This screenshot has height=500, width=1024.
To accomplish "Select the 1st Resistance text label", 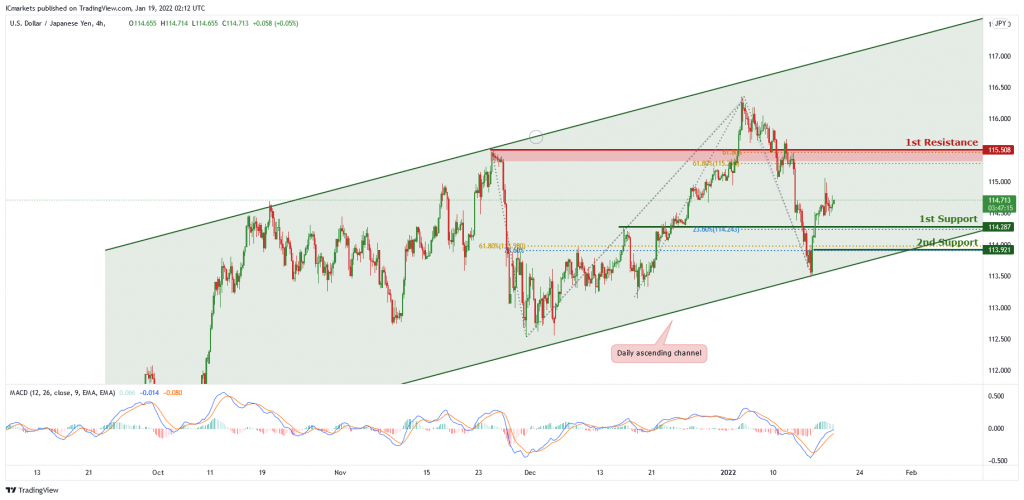I will pyautogui.click(x=941, y=142).
